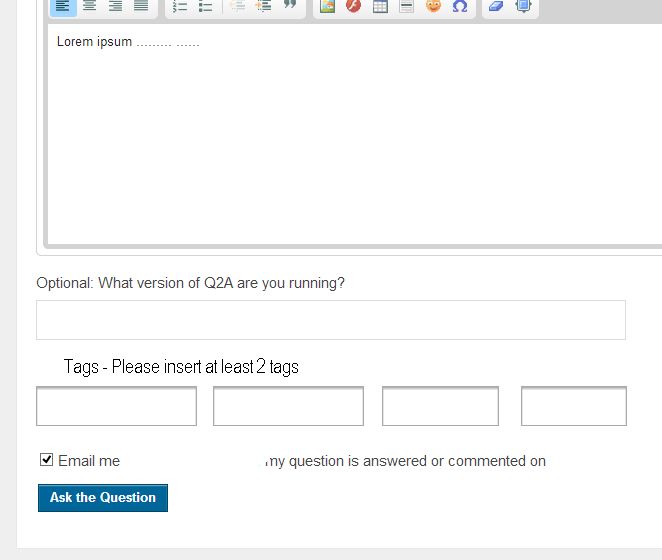Decrease the paragraph indent
This screenshot has width=662, height=560.
click(237, 6)
